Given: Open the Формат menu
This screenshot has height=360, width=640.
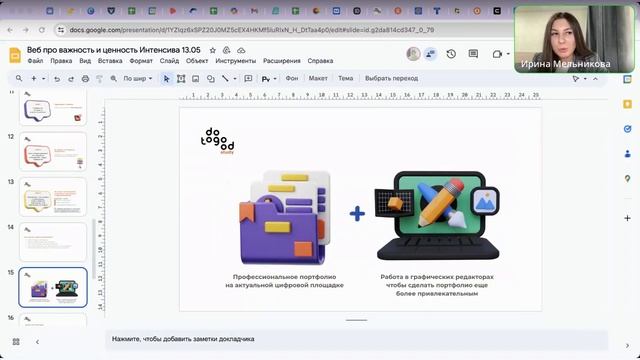Looking at the screenshot, I should (x=141, y=61).
